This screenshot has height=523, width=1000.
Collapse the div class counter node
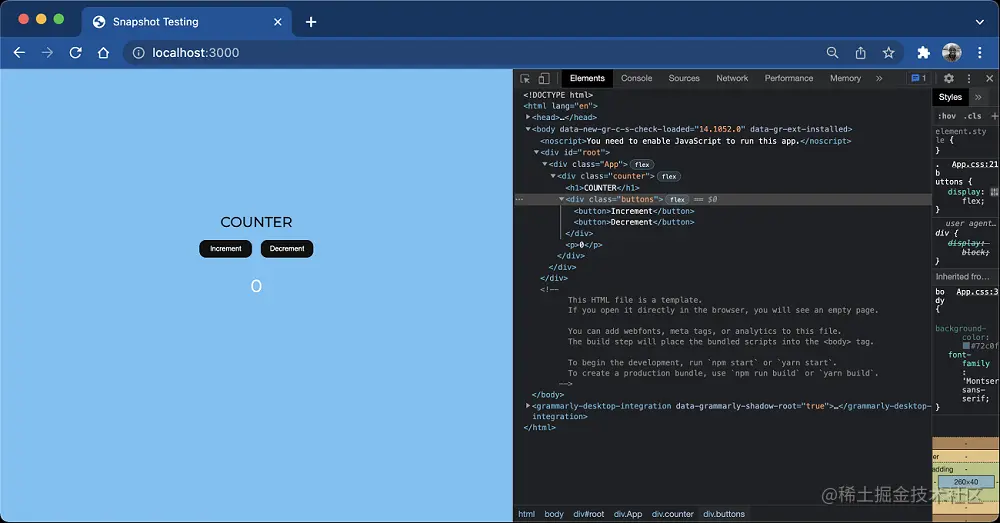pos(553,176)
